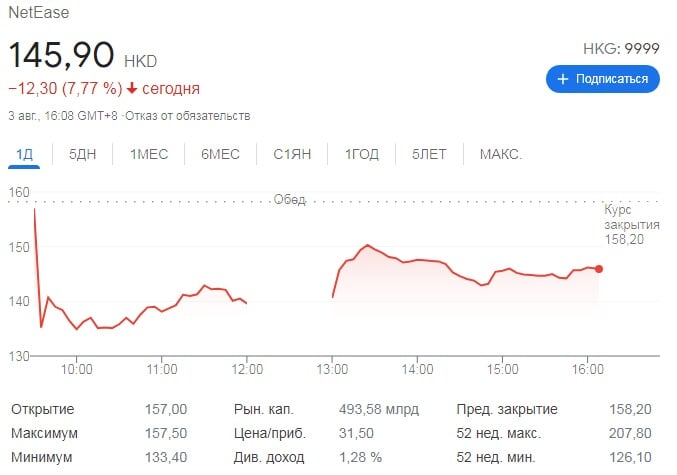Open the 6МЕС chart range tab
The width and height of the screenshot is (677, 475).
(x=220, y=154)
